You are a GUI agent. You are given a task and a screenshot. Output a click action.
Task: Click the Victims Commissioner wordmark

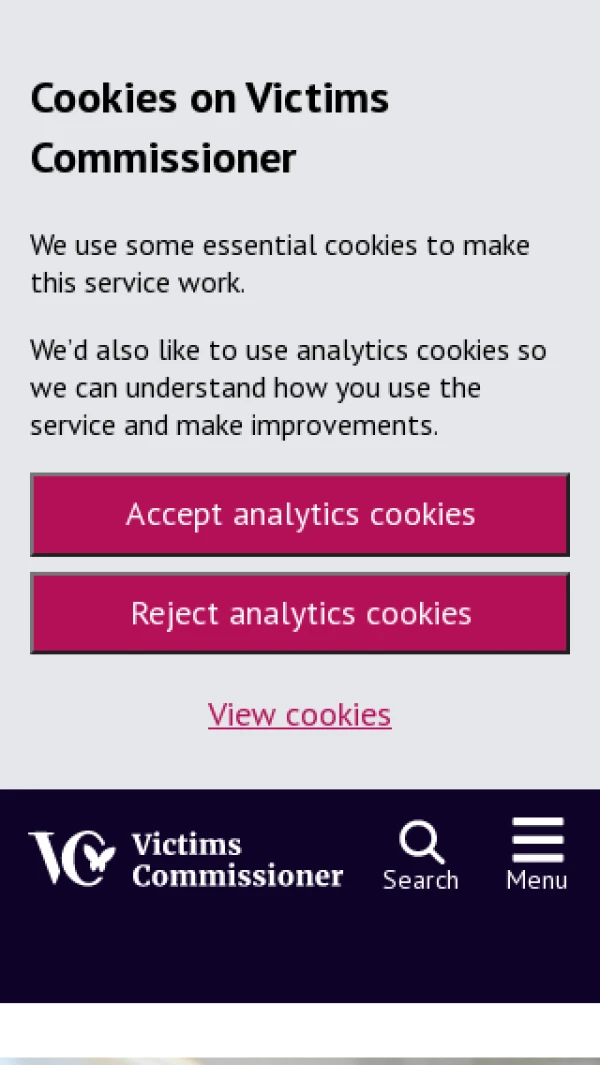pos(237,860)
